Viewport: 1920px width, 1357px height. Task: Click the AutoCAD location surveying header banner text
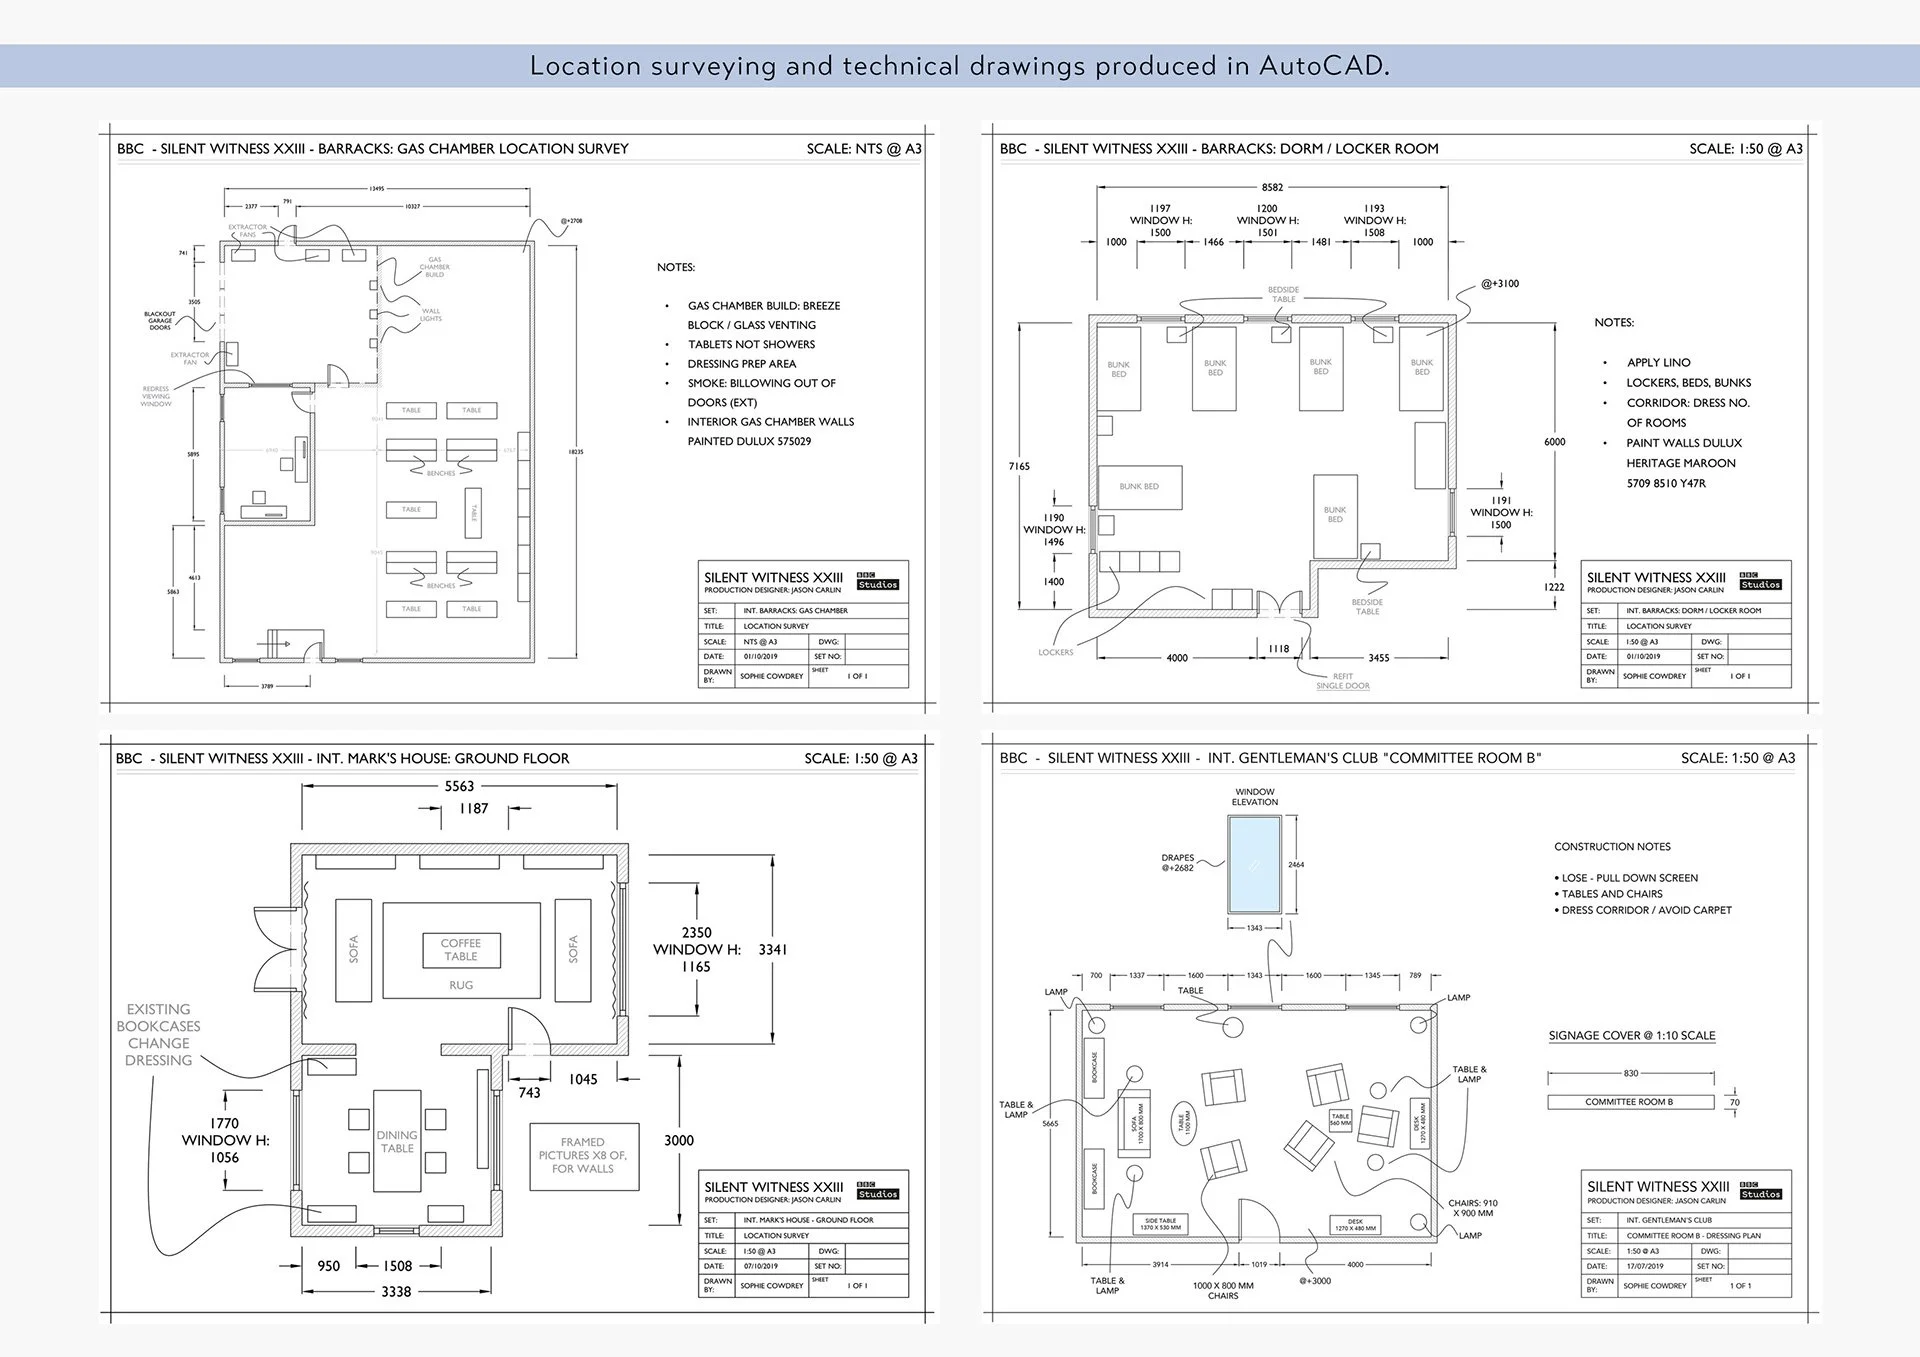tap(959, 66)
